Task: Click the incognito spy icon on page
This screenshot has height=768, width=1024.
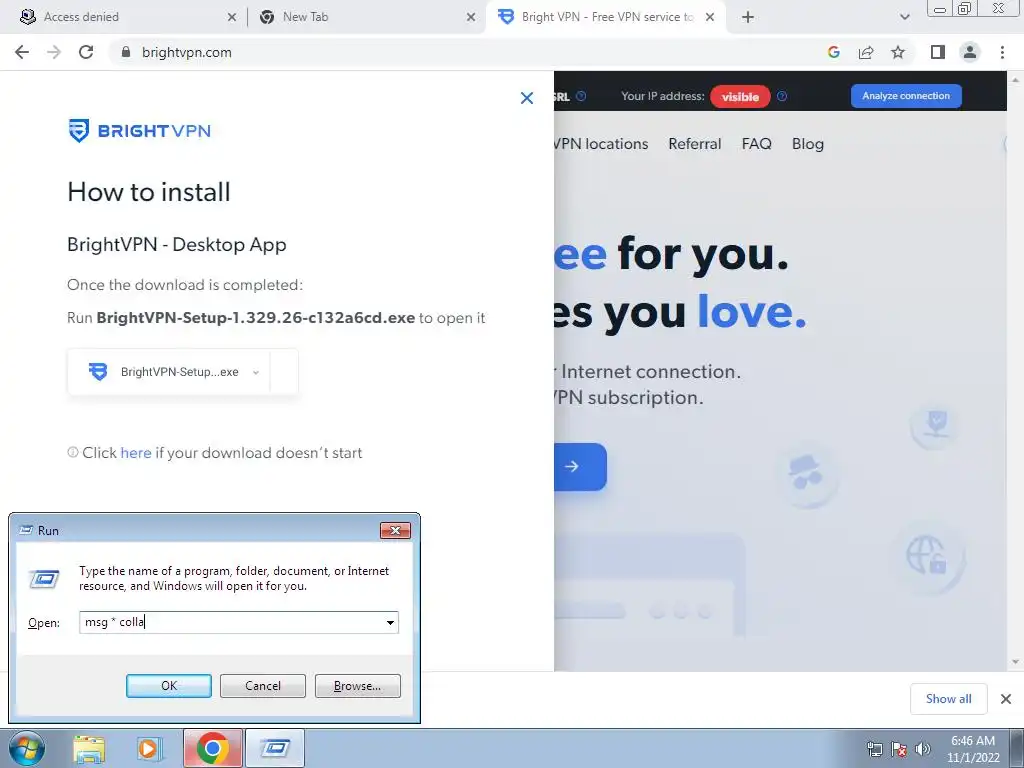Action: pyautogui.click(x=805, y=472)
